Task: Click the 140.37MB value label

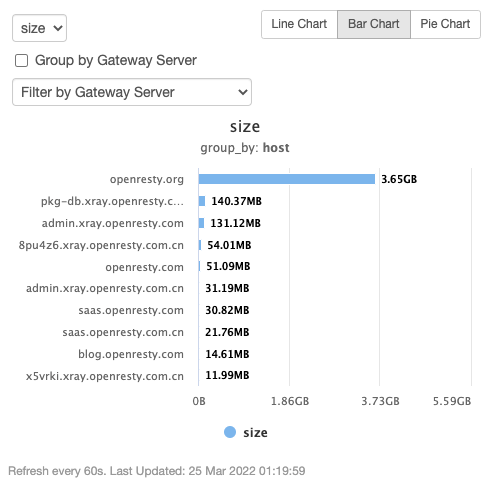Action: pyautogui.click(x=237, y=201)
